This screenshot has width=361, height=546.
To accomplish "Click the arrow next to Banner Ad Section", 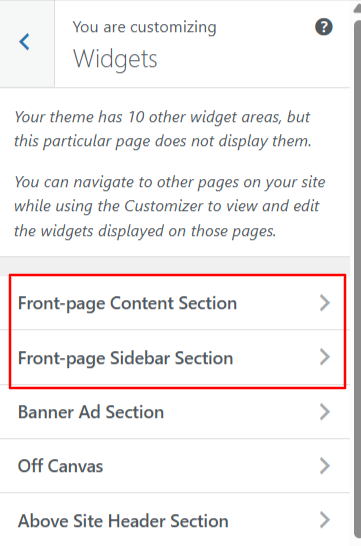I will coord(324,412).
